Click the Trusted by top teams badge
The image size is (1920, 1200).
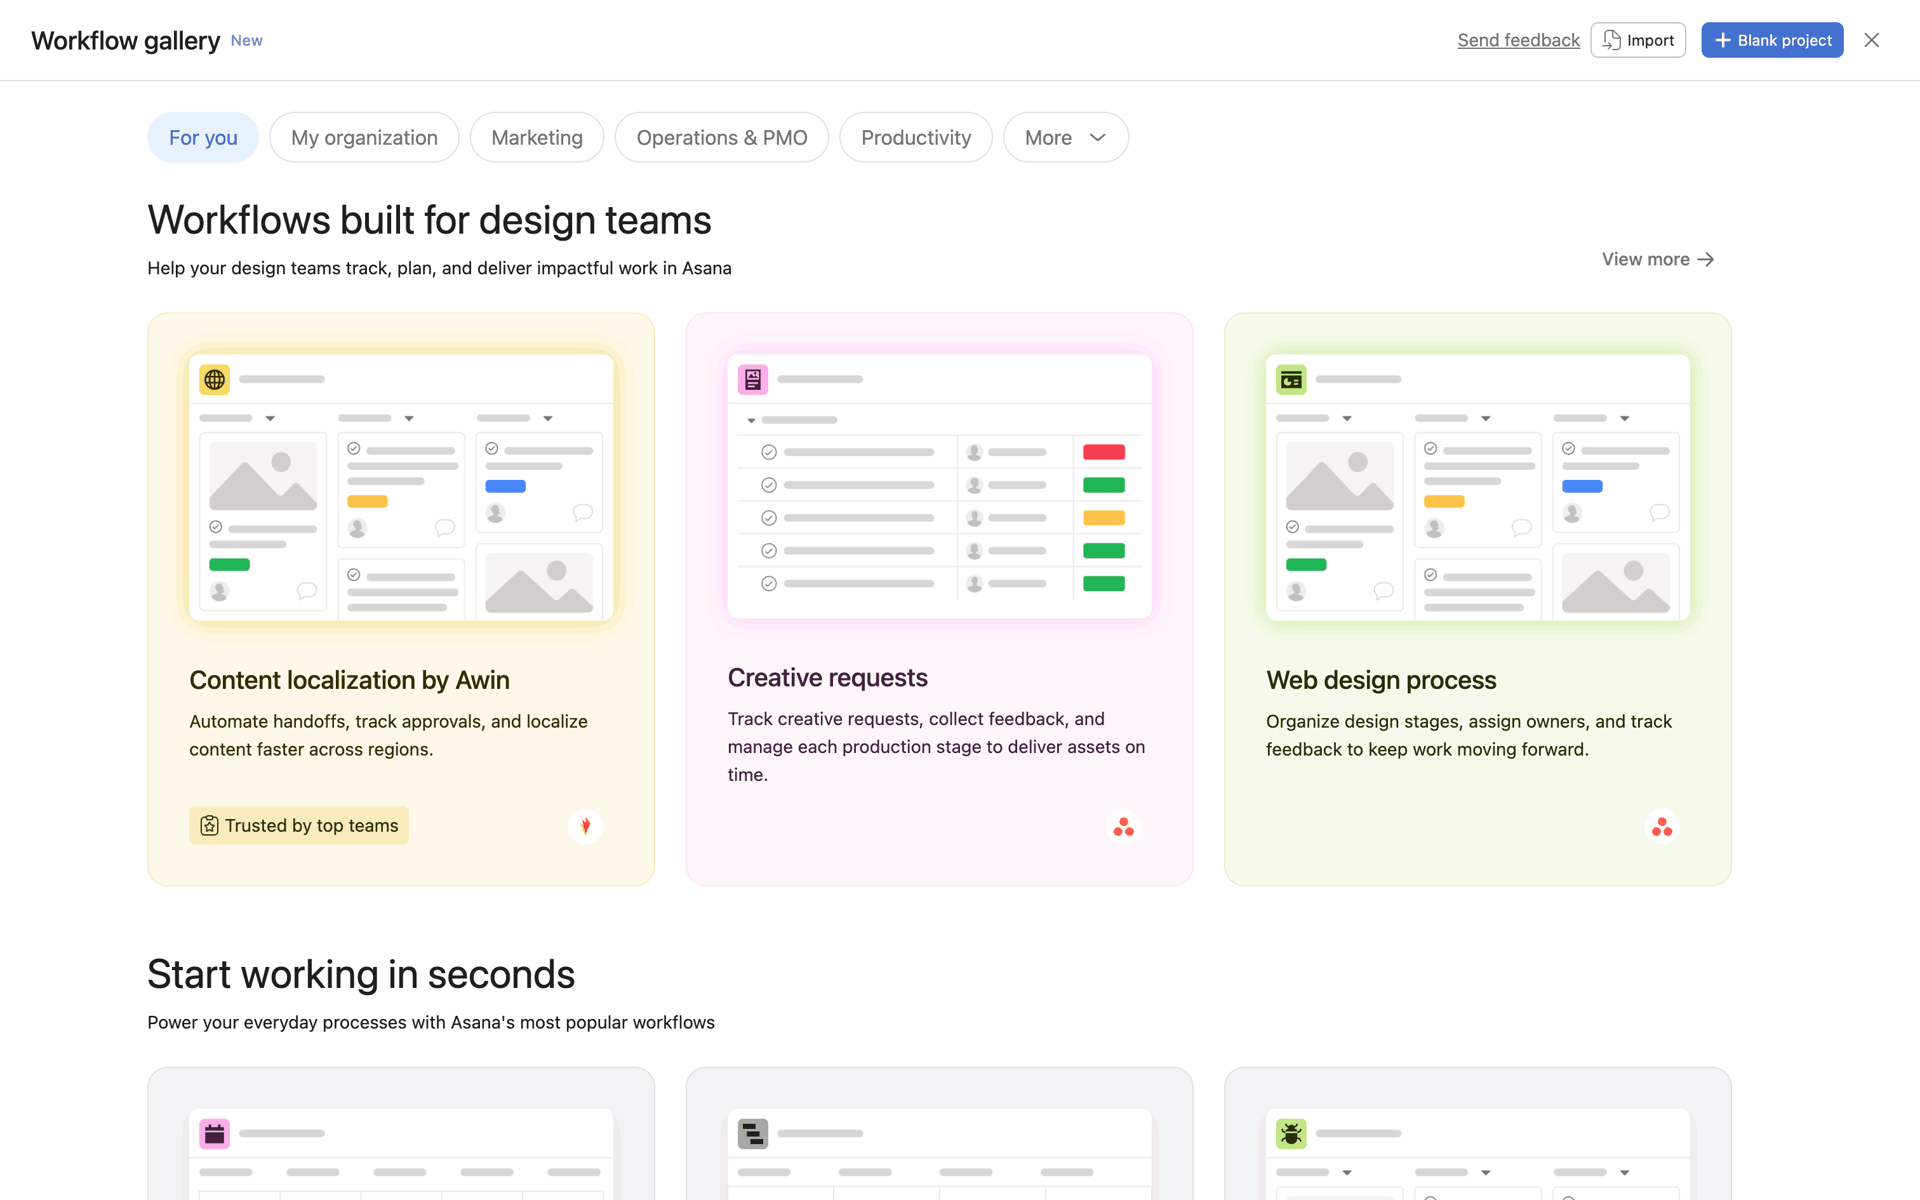299,825
